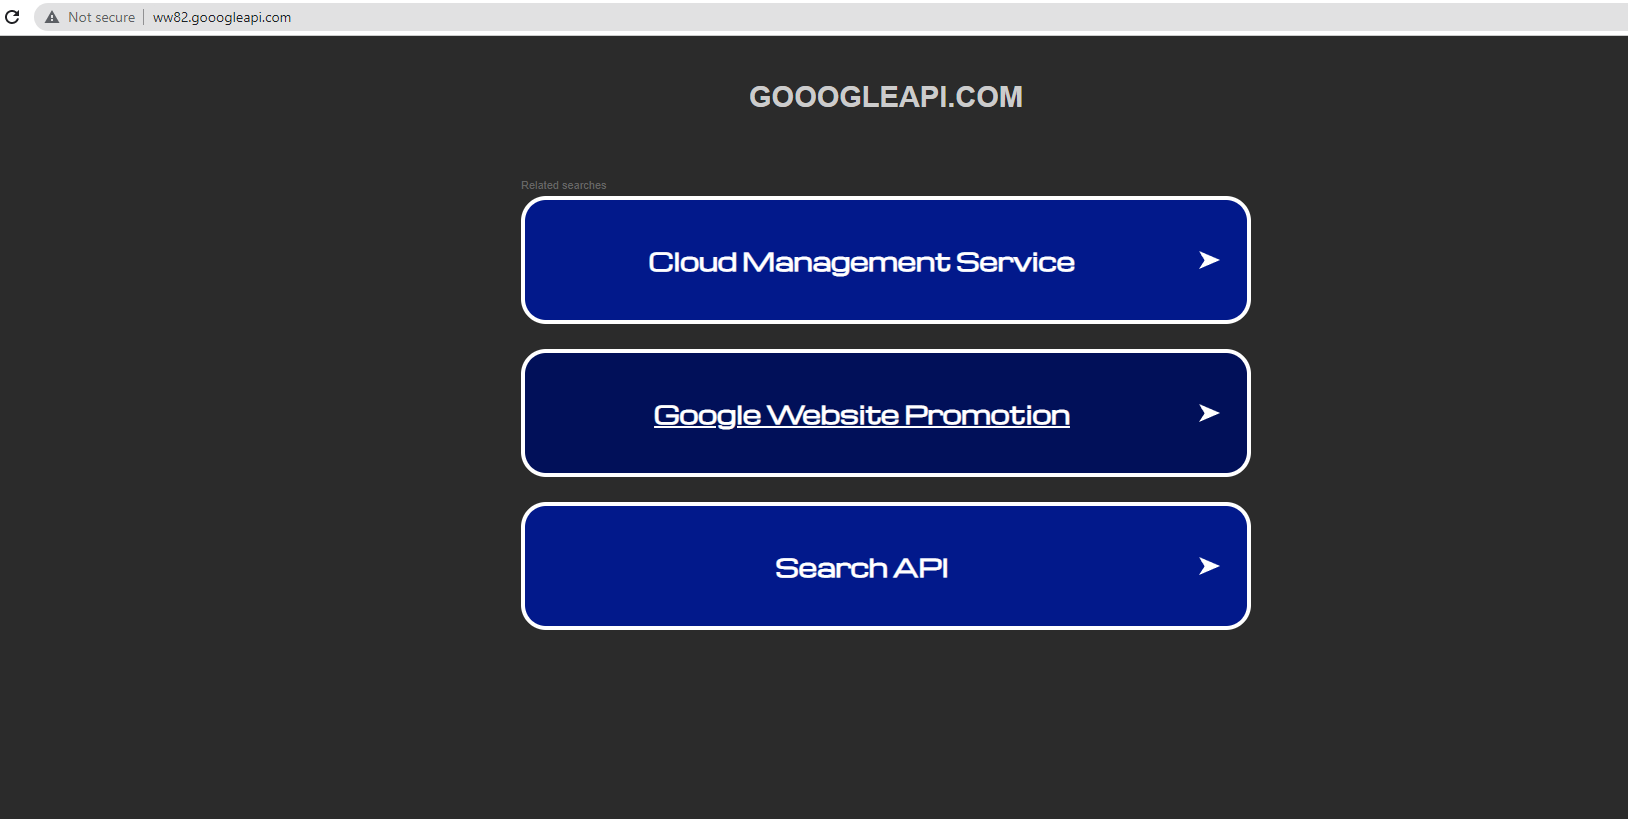Follow the Google Website Promotion link

pyautogui.click(x=861, y=415)
